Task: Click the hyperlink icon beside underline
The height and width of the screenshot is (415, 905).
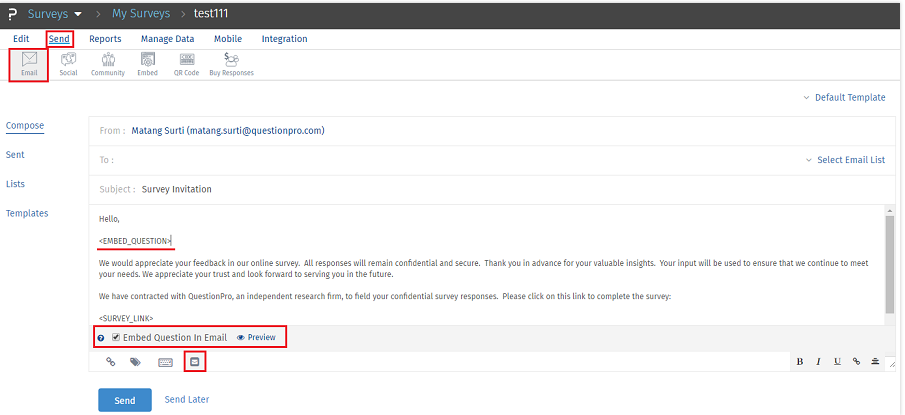Action: click(856, 362)
